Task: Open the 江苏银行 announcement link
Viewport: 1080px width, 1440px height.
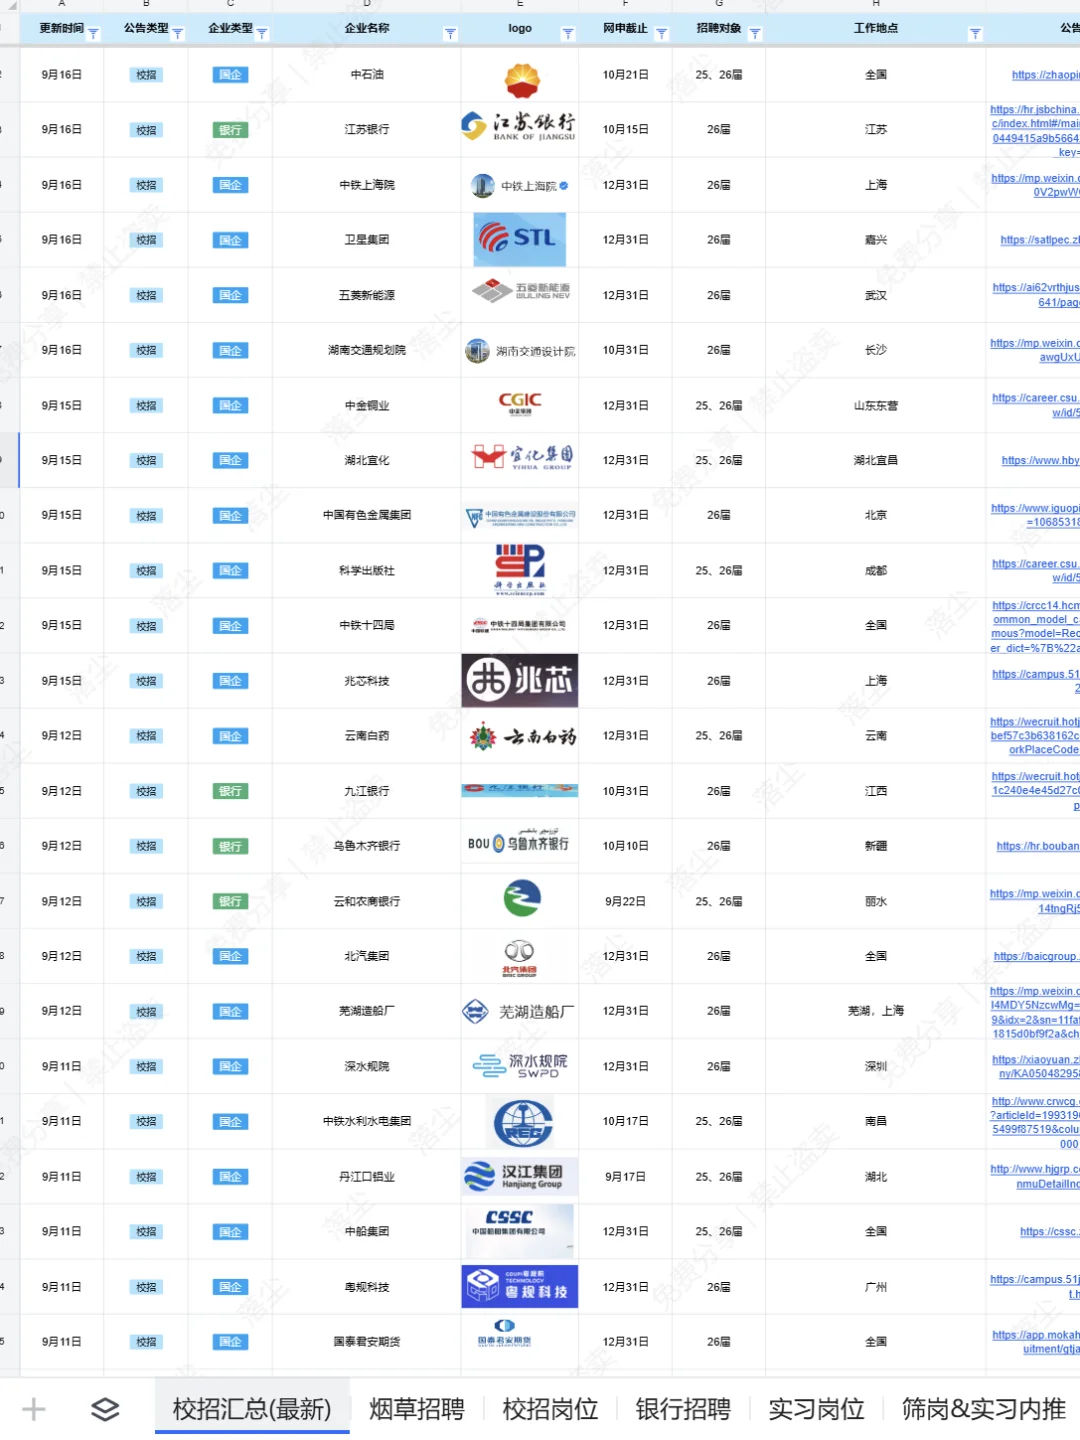Action: pyautogui.click(x=1035, y=131)
